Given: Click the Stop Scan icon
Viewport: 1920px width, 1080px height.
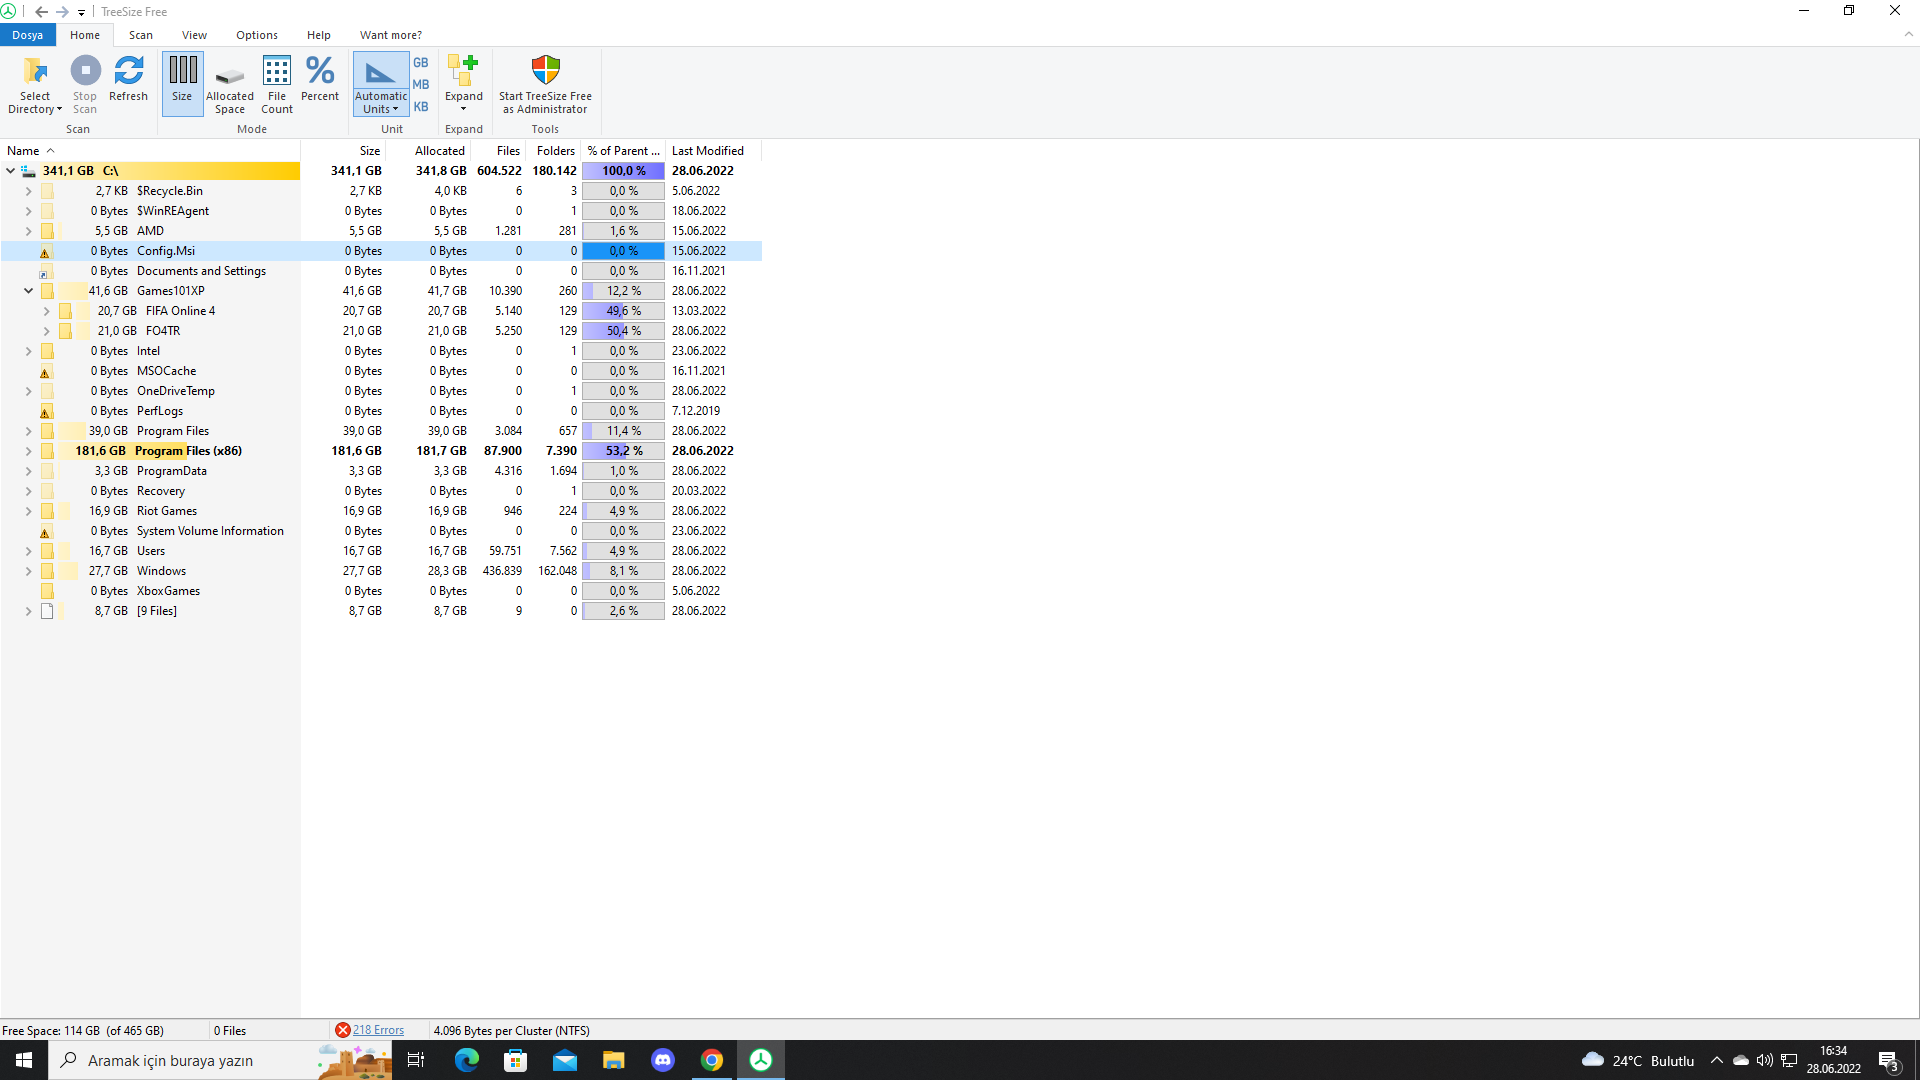Looking at the screenshot, I should 85,71.
